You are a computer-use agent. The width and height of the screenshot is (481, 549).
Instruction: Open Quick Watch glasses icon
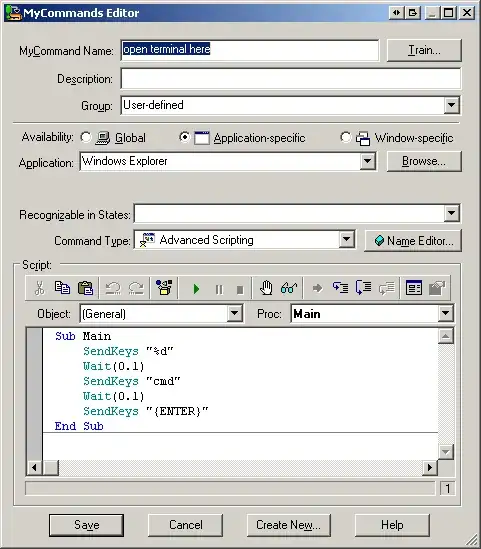tap(289, 289)
